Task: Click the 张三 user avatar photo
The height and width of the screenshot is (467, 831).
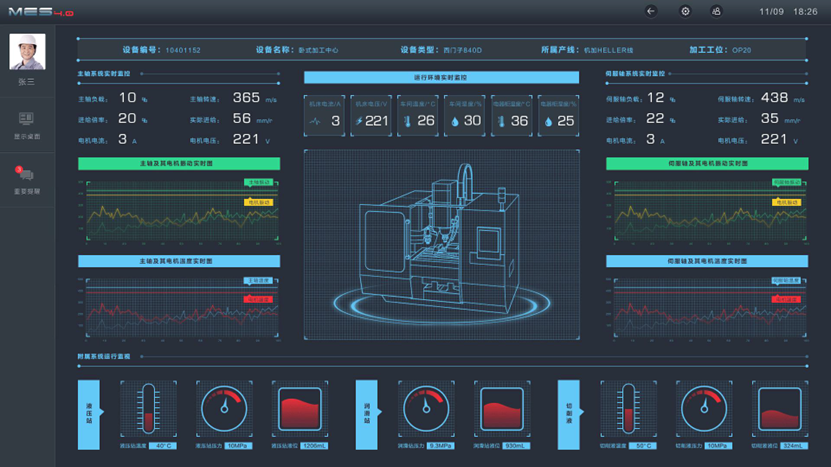Action: point(27,52)
